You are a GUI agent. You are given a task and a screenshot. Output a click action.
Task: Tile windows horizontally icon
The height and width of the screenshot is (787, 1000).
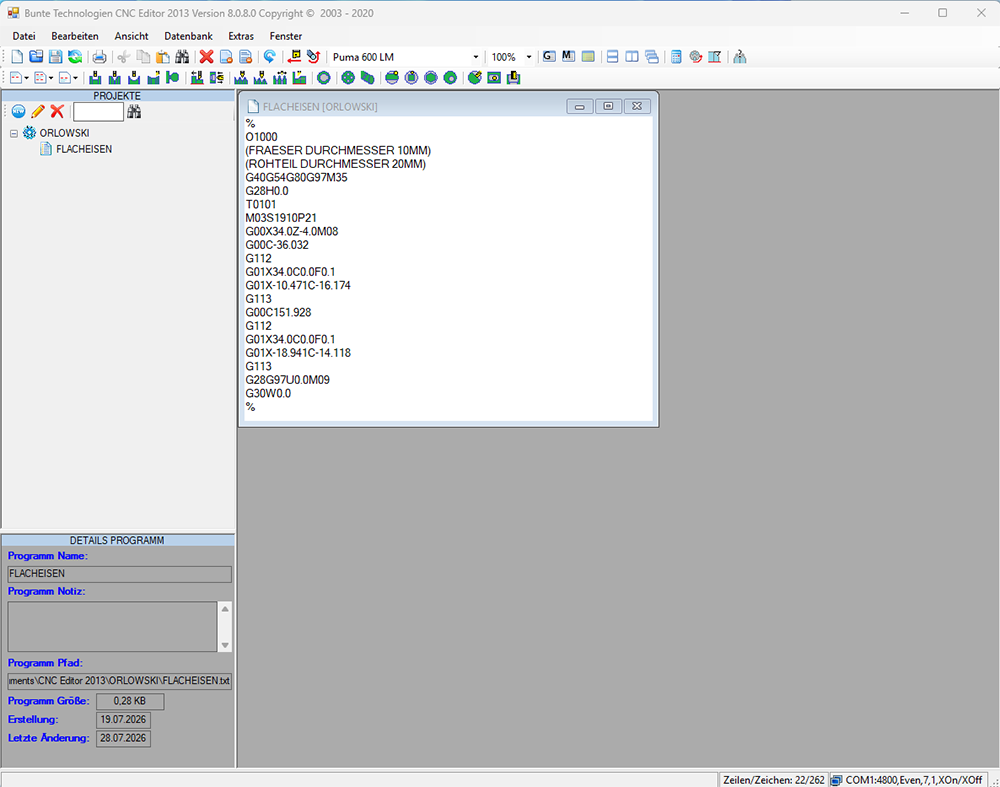612,57
